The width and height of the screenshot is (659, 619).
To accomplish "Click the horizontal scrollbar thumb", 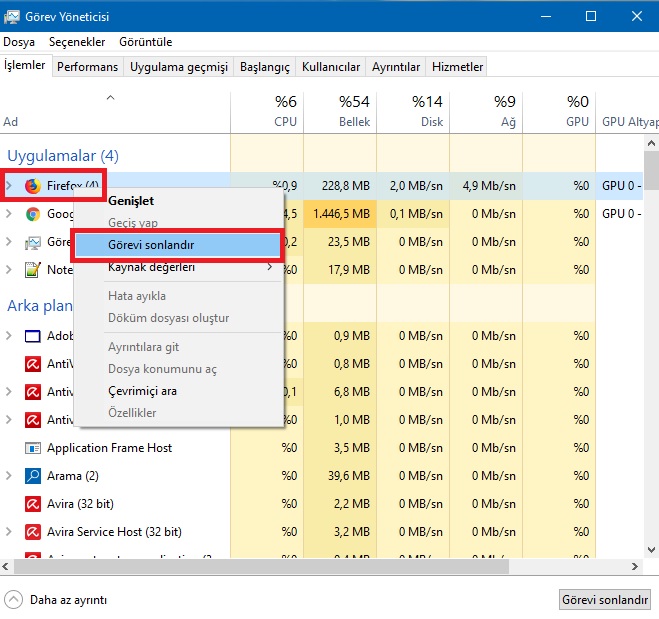I will pos(261,566).
